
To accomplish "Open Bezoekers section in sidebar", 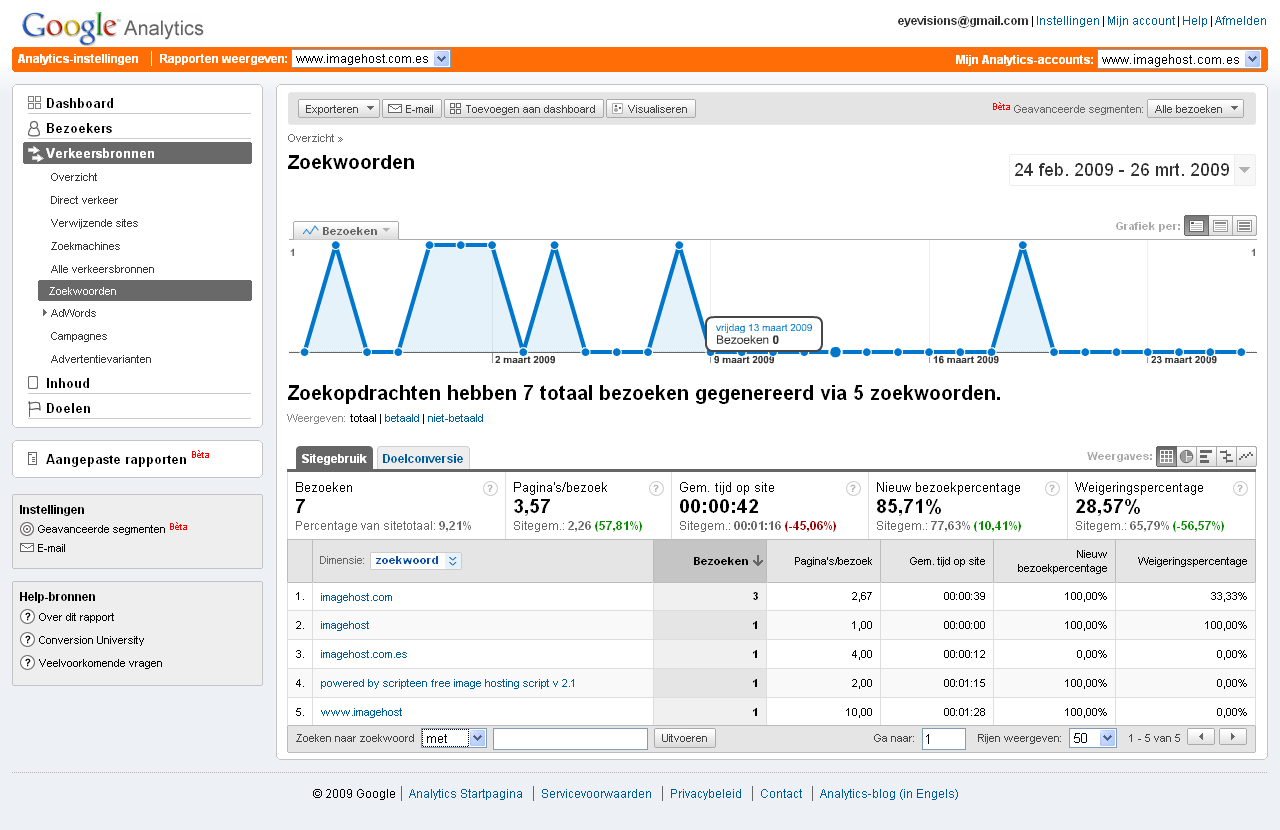I will 79,128.
